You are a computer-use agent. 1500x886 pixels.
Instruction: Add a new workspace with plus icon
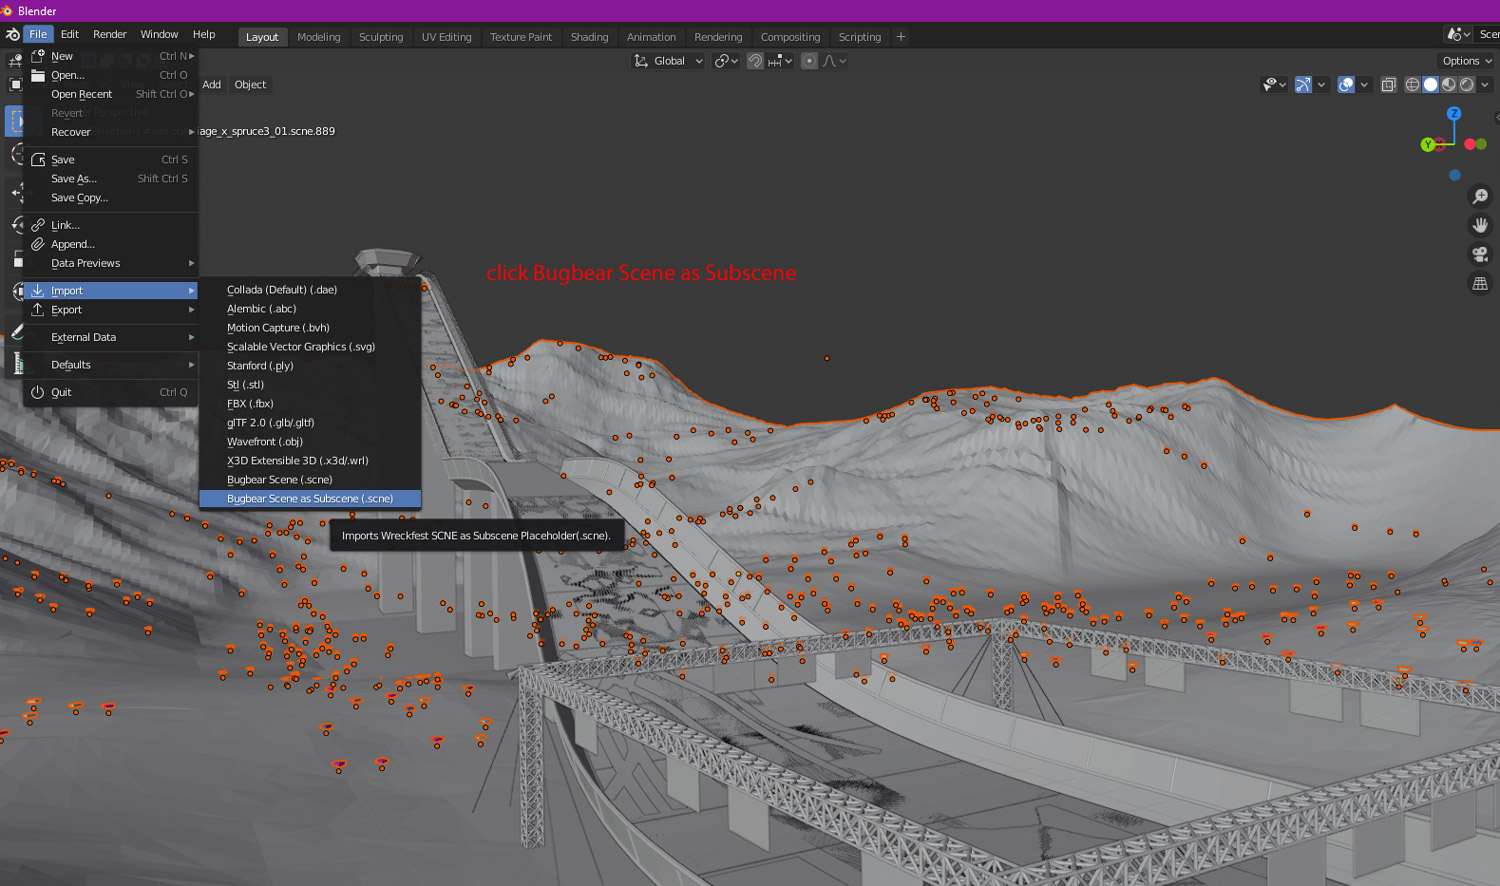coord(901,37)
